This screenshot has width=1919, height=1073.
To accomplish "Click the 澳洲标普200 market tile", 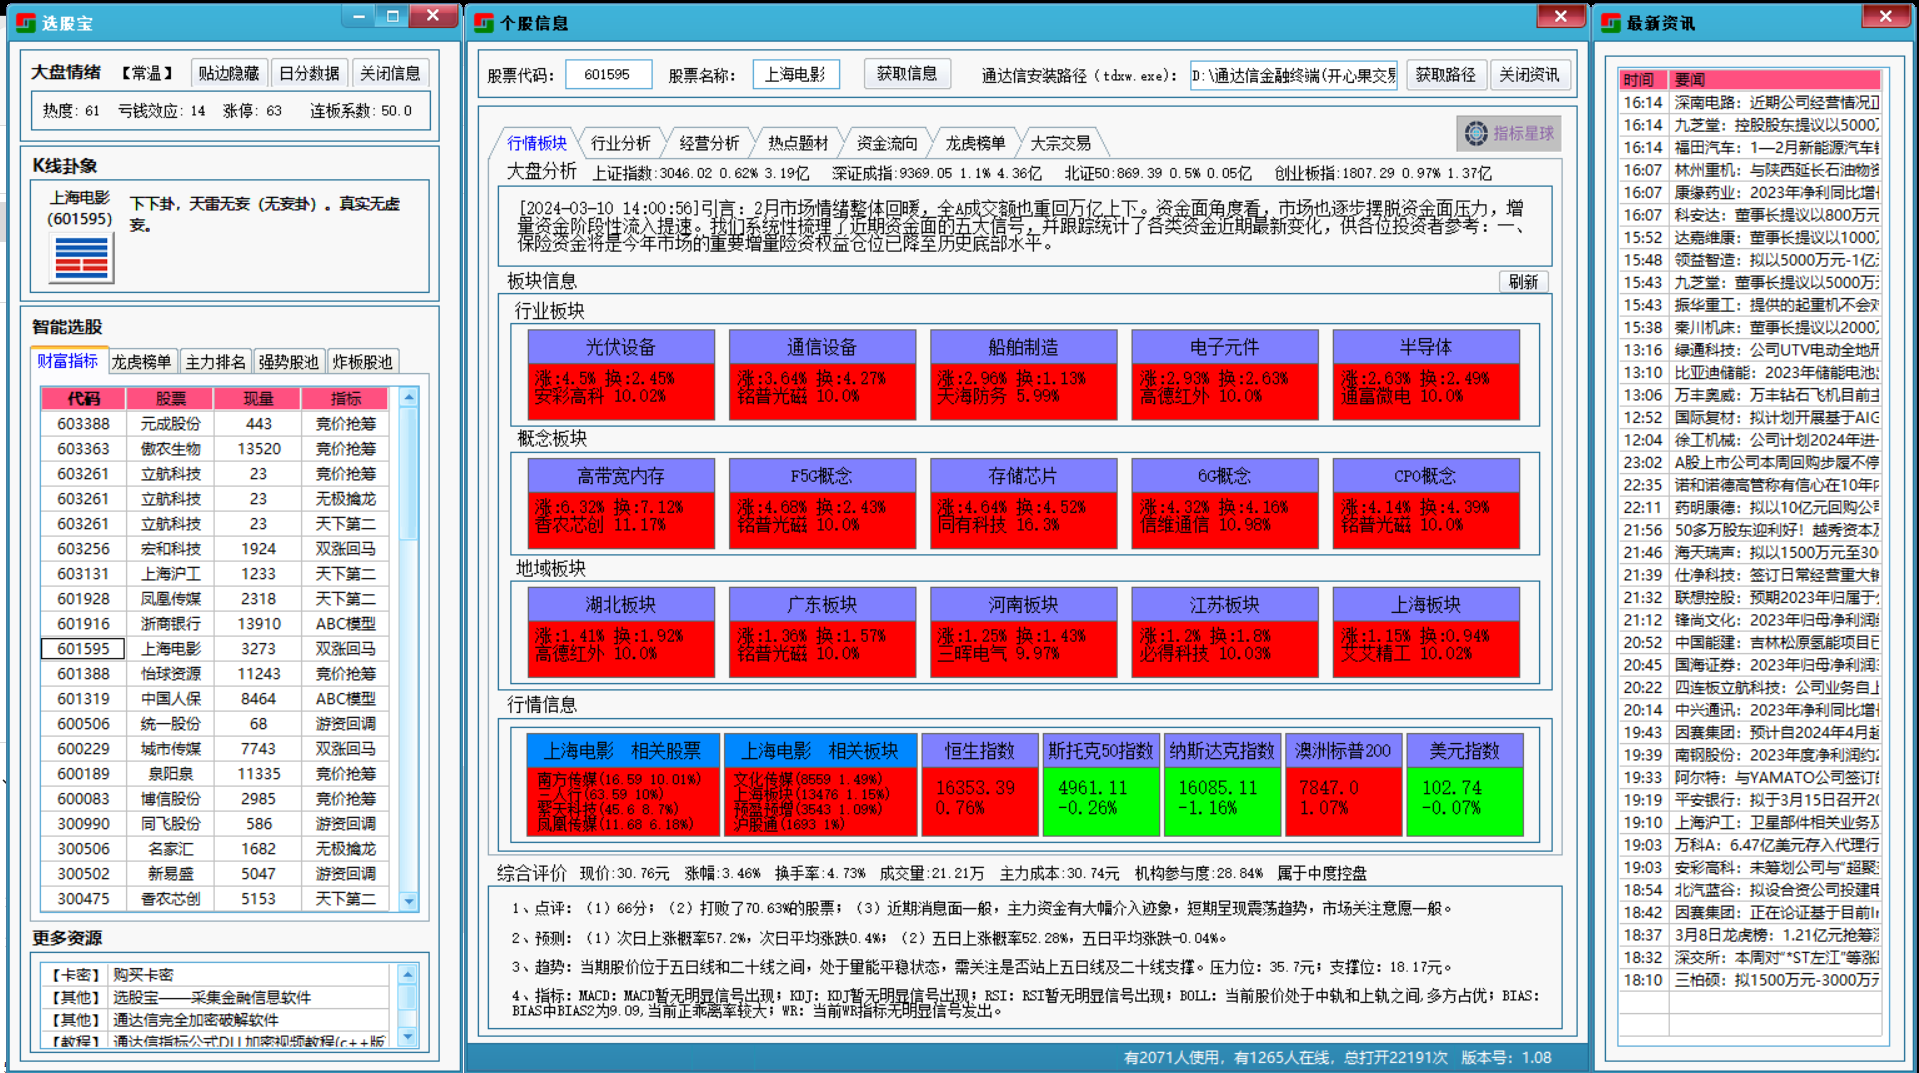I will 1343,784.
